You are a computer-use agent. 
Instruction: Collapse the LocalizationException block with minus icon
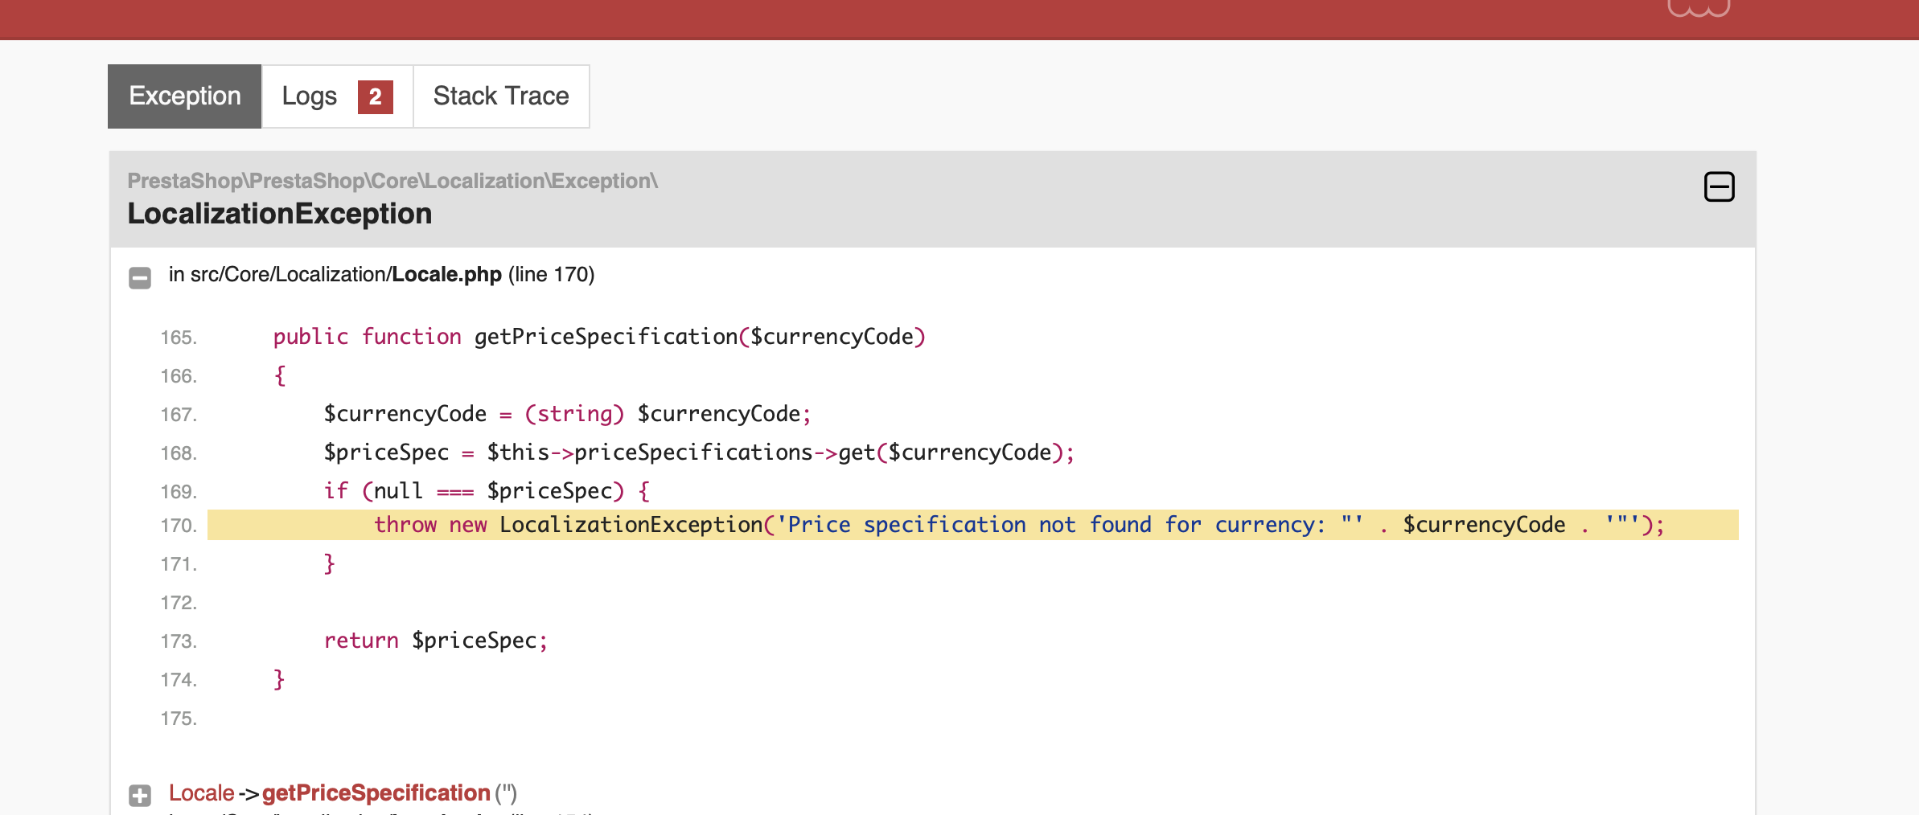point(1719,187)
